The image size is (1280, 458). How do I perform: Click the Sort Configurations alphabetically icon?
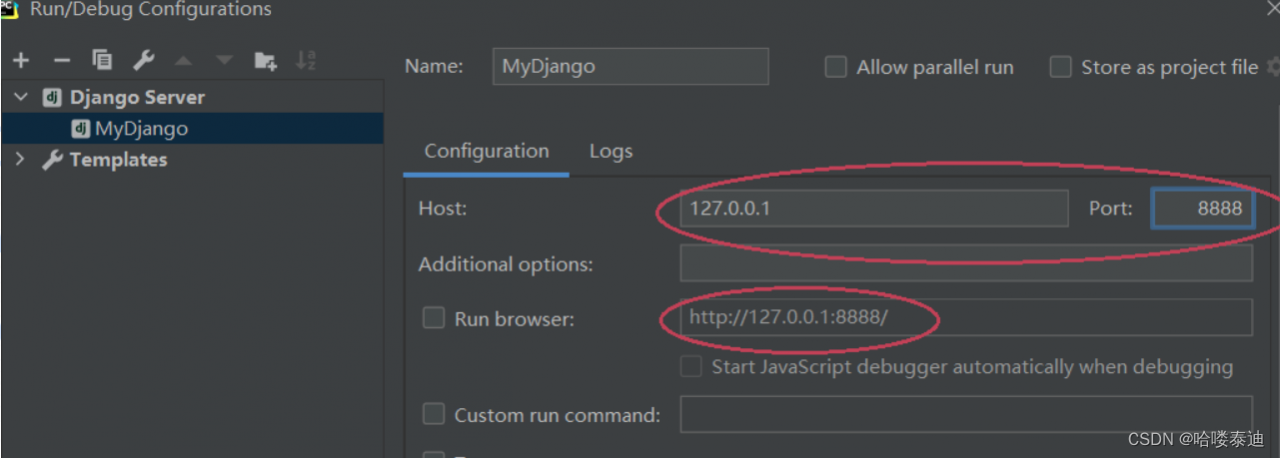pos(306,61)
